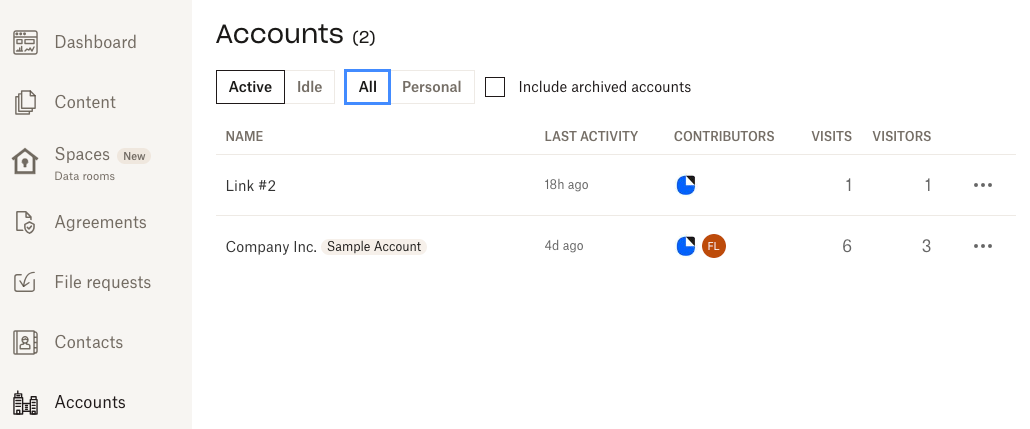
Task: Click the Agreements shield document icon
Action: (x=25, y=222)
